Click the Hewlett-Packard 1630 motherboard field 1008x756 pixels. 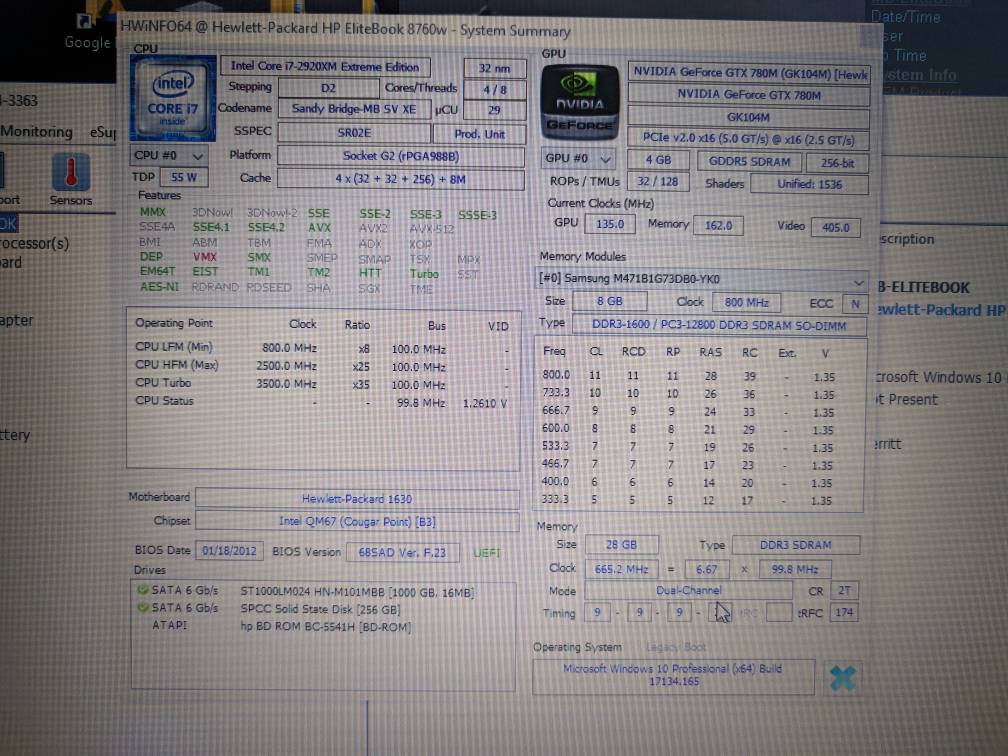tap(357, 499)
